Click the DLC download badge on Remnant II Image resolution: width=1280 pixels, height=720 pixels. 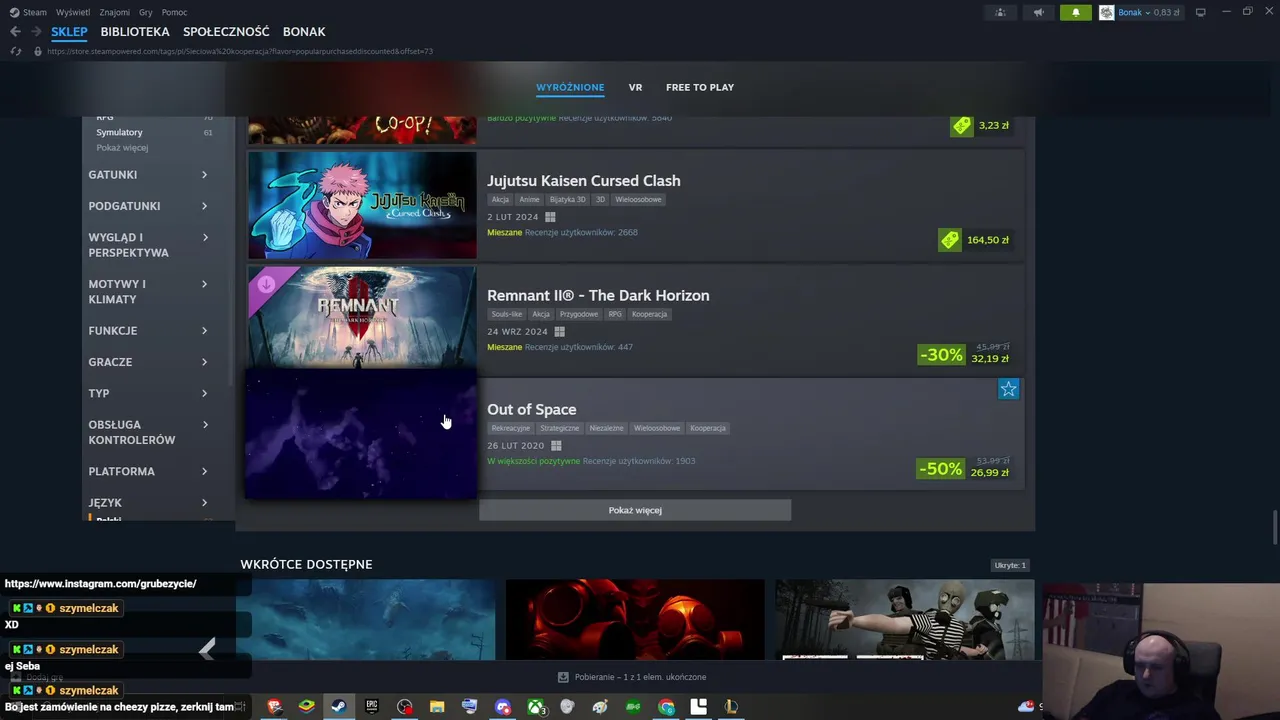click(x=266, y=284)
